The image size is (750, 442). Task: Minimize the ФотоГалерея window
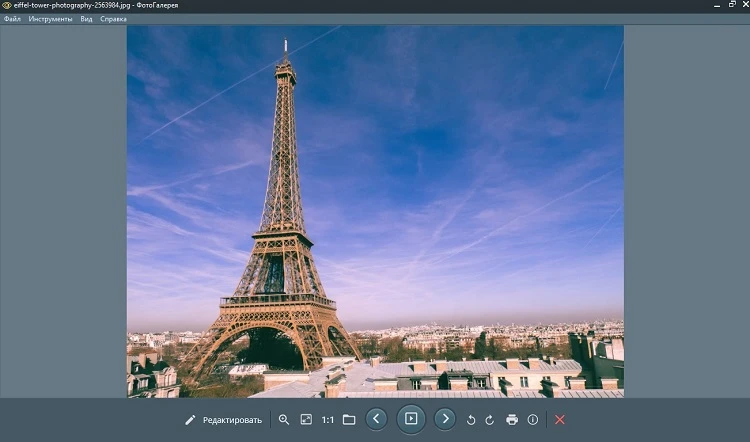(717, 6)
